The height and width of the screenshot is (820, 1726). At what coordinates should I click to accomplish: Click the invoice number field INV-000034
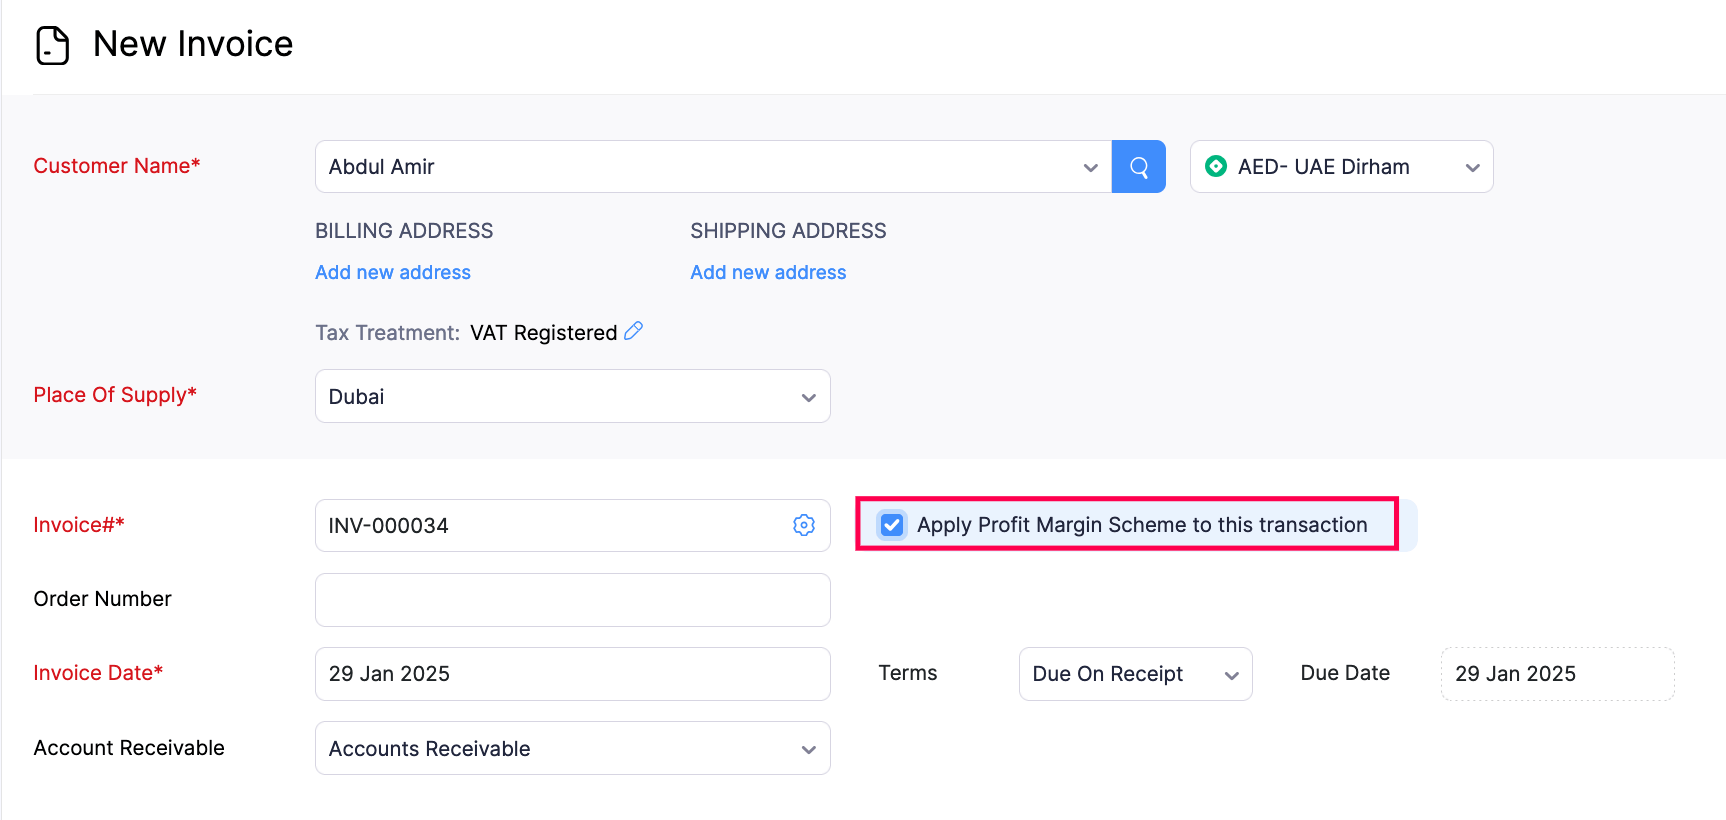tap(550, 526)
